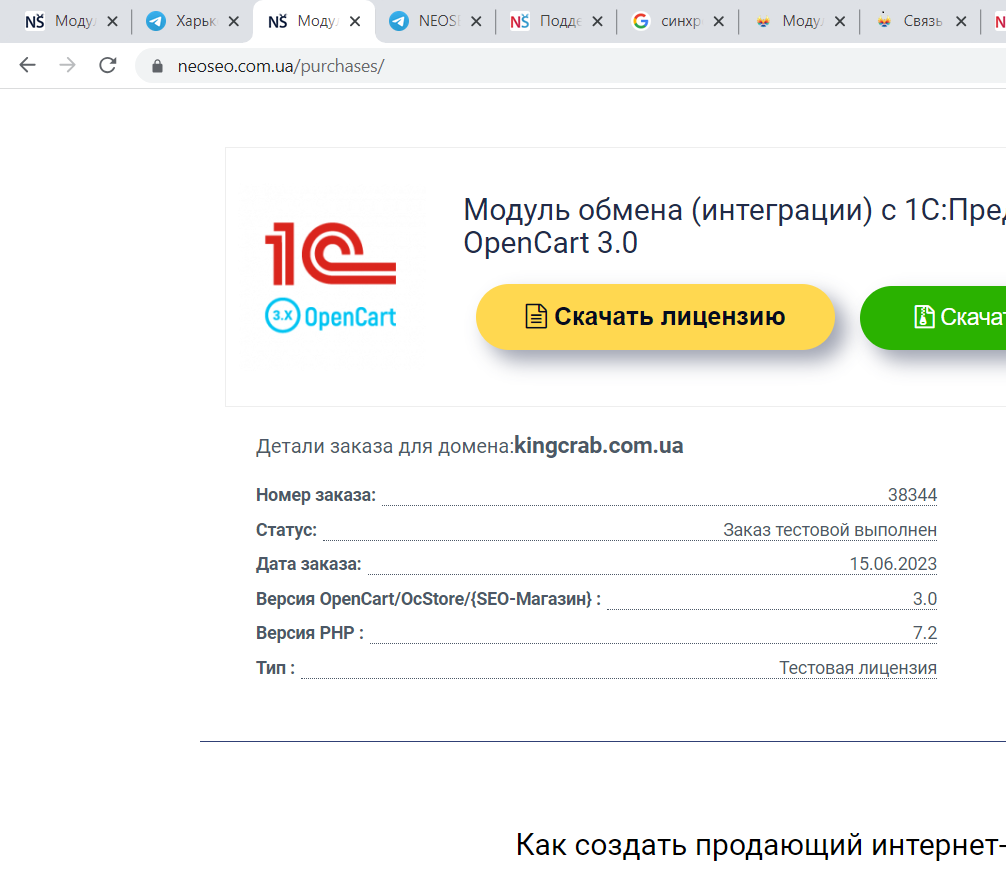1006x888 pixels.
Task: Click the 'Скачать лицензию' yellow button
Action: coord(655,317)
